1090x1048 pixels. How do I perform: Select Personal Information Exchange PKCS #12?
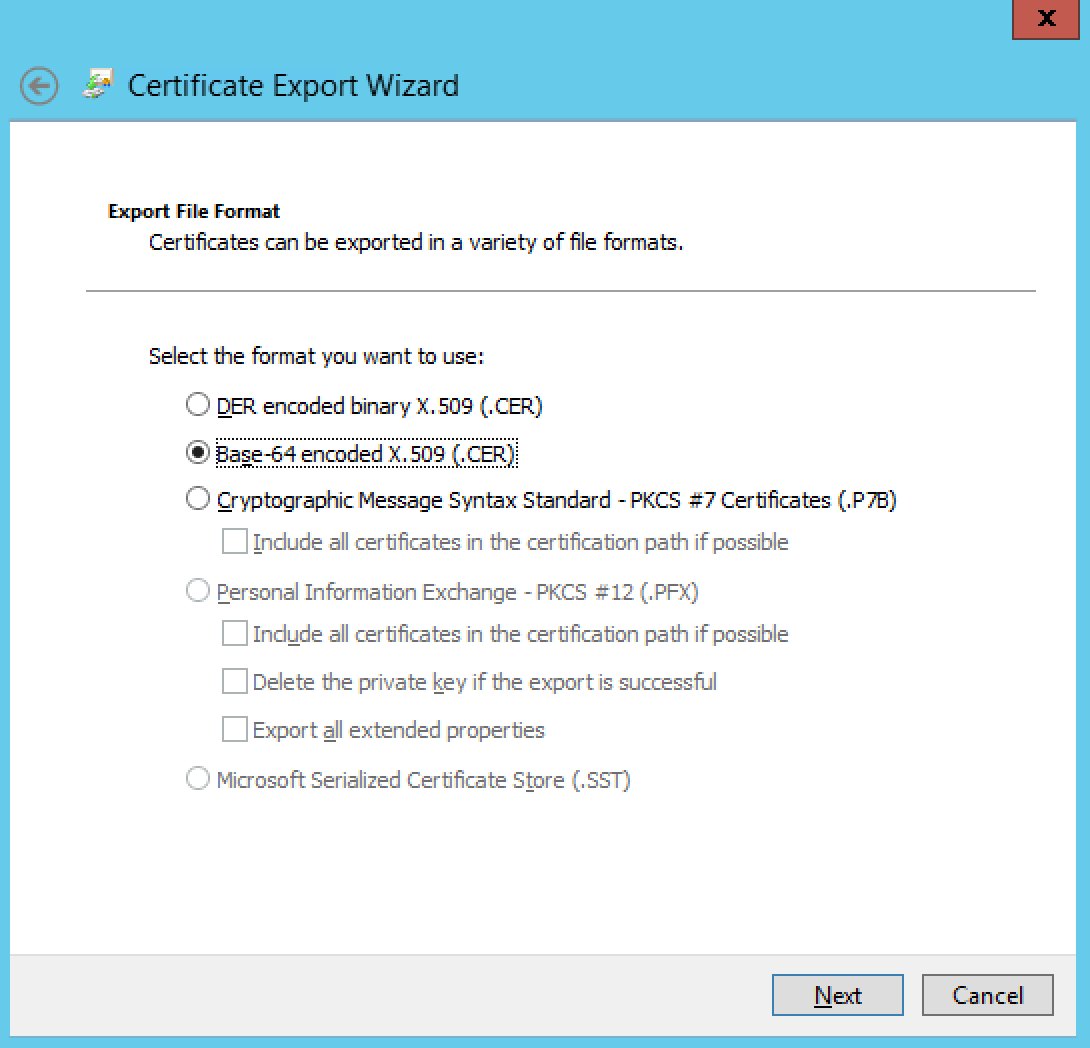(197, 592)
